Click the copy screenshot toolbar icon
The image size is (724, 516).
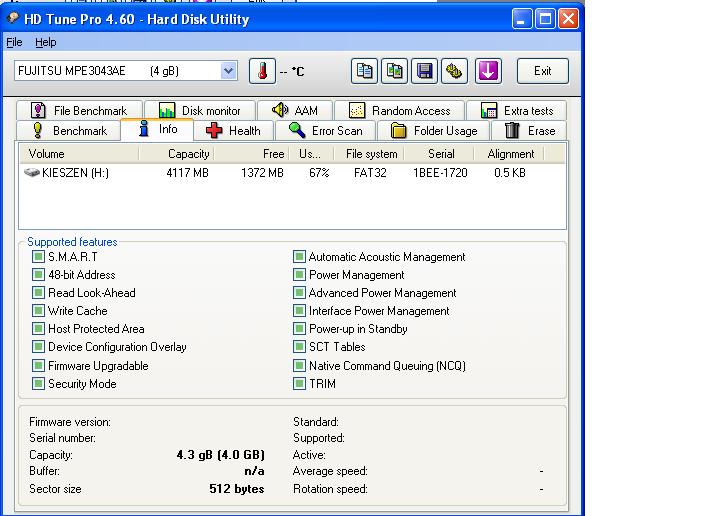click(394, 71)
